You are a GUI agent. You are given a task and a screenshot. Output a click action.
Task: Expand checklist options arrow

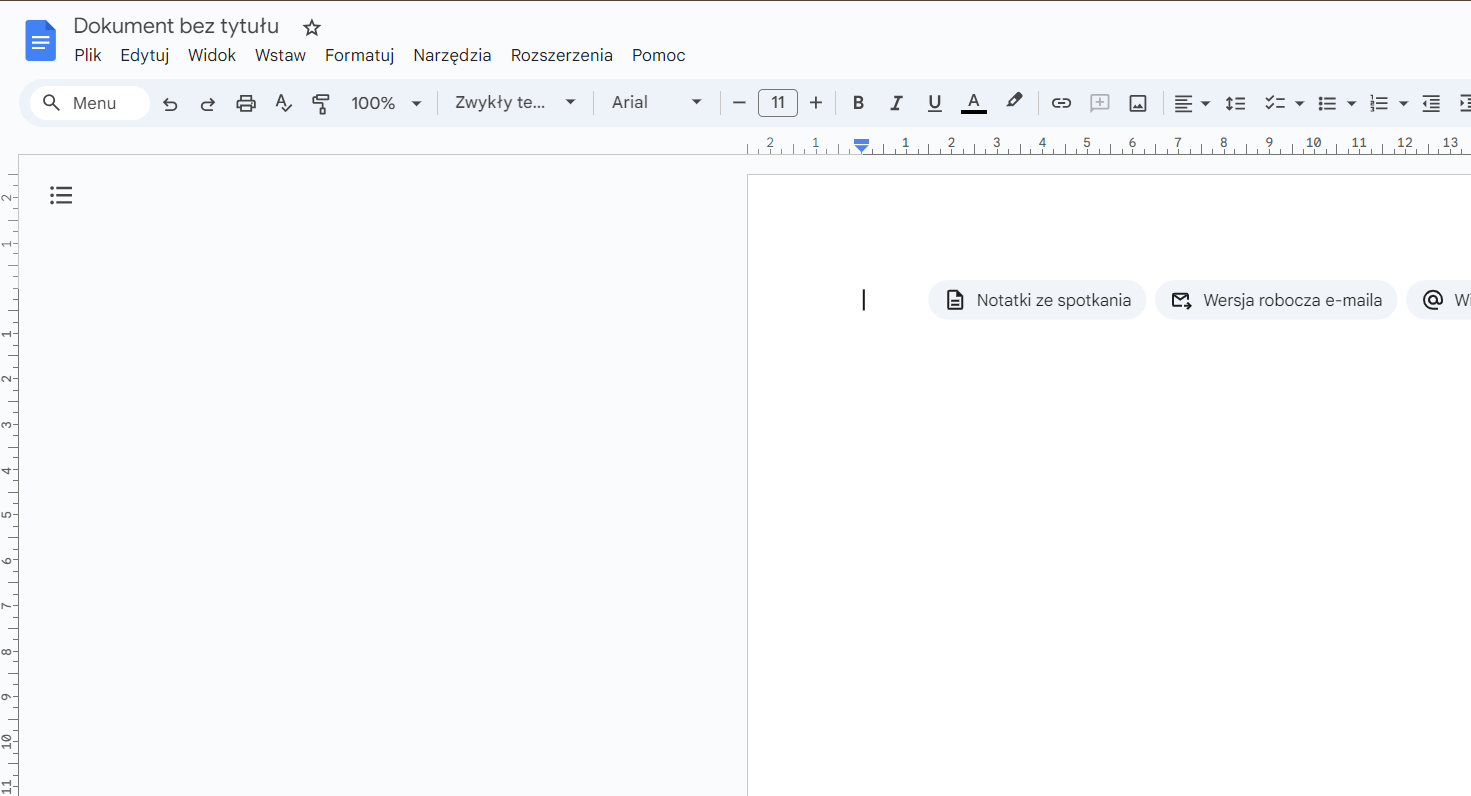click(x=1300, y=103)
